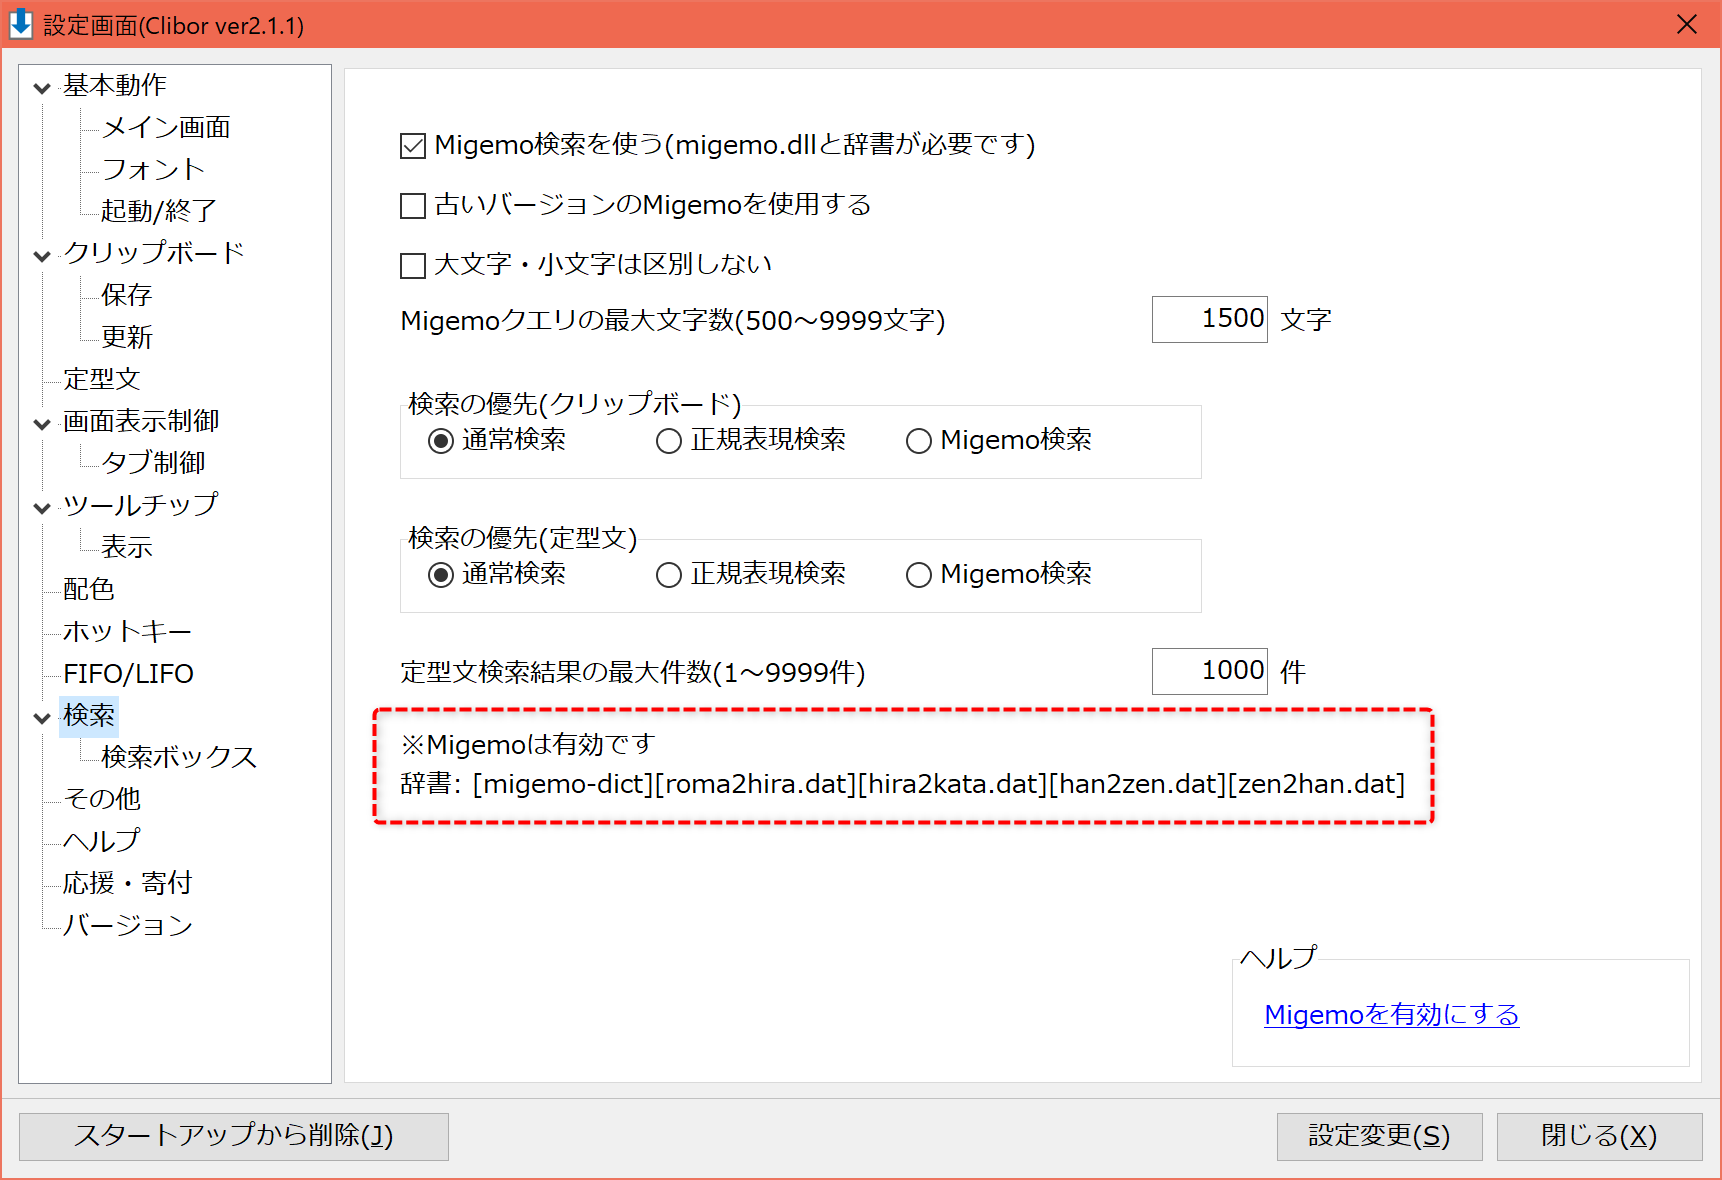The height and width of the screenshot is (1180, 1722).
Task: Open FIFO/LIFO settings page
Action: pyautogui.click(x=128, y=673)
